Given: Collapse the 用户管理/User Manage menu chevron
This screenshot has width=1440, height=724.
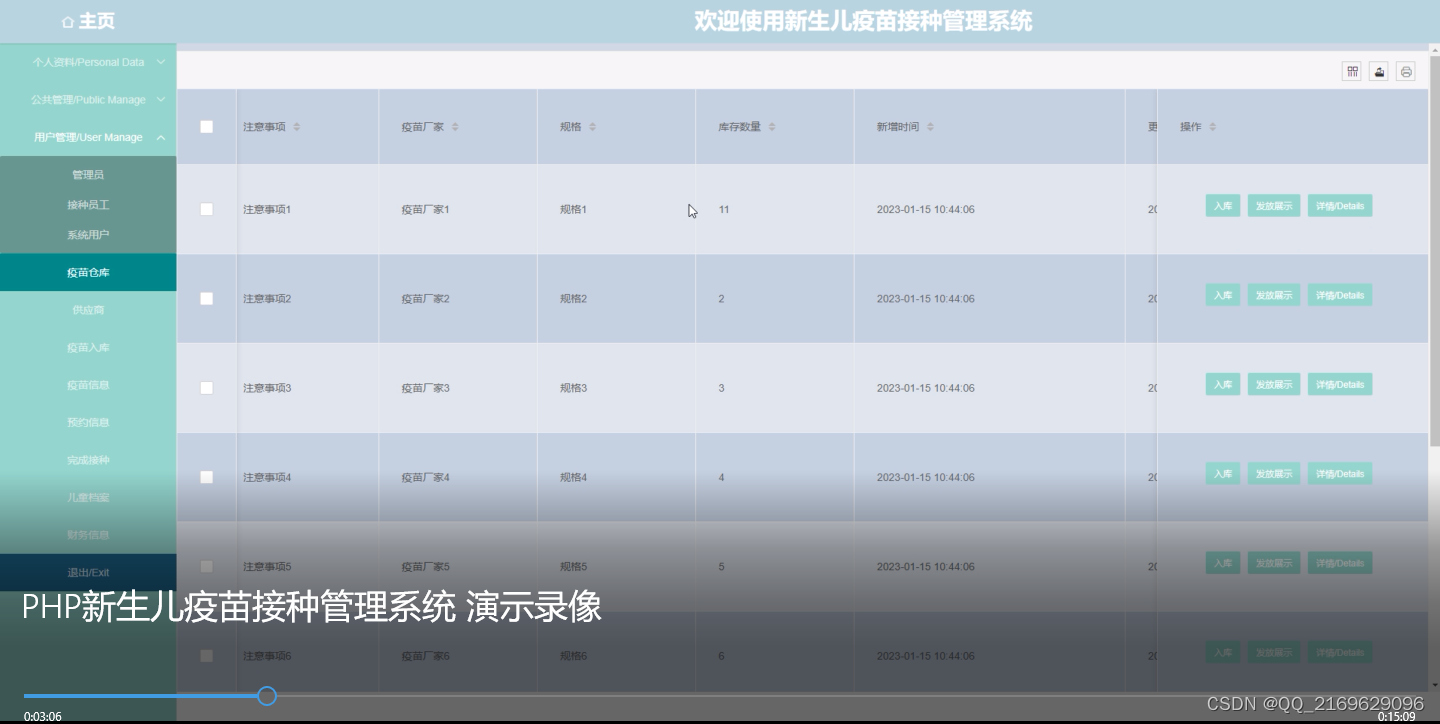Looking at the screenshot, I should click(161, 137).
